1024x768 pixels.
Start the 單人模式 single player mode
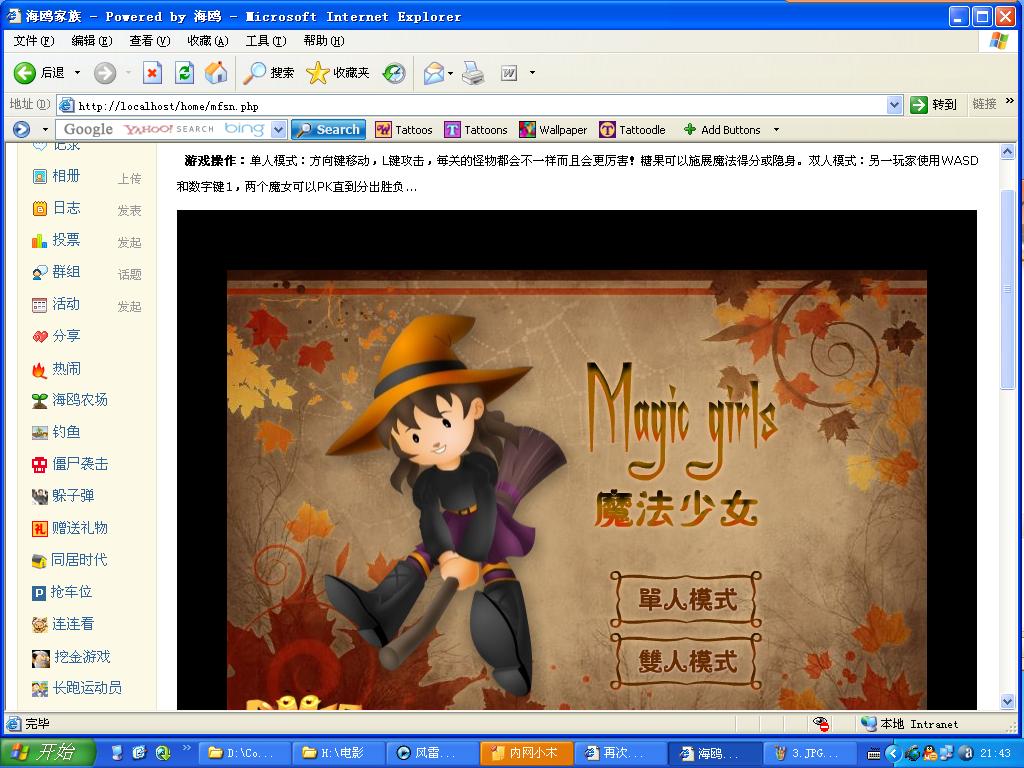[687, 599]
